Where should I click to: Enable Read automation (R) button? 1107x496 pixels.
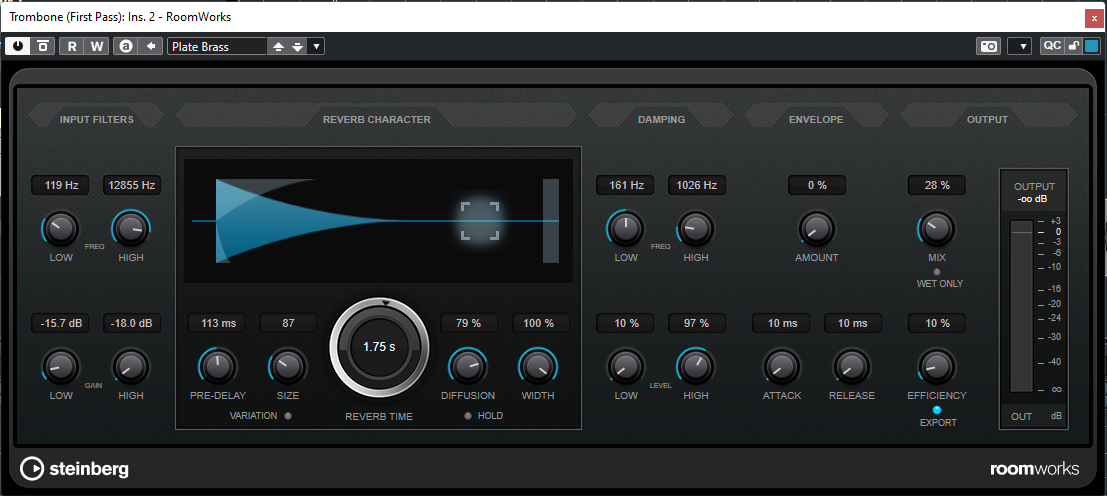(x=71, y=46)
